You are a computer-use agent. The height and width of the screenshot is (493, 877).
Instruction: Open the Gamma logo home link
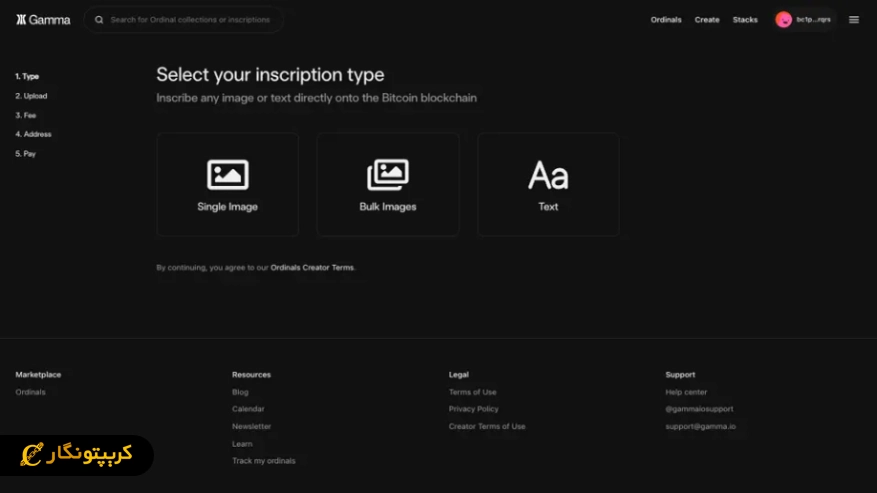tap(43, 20)
